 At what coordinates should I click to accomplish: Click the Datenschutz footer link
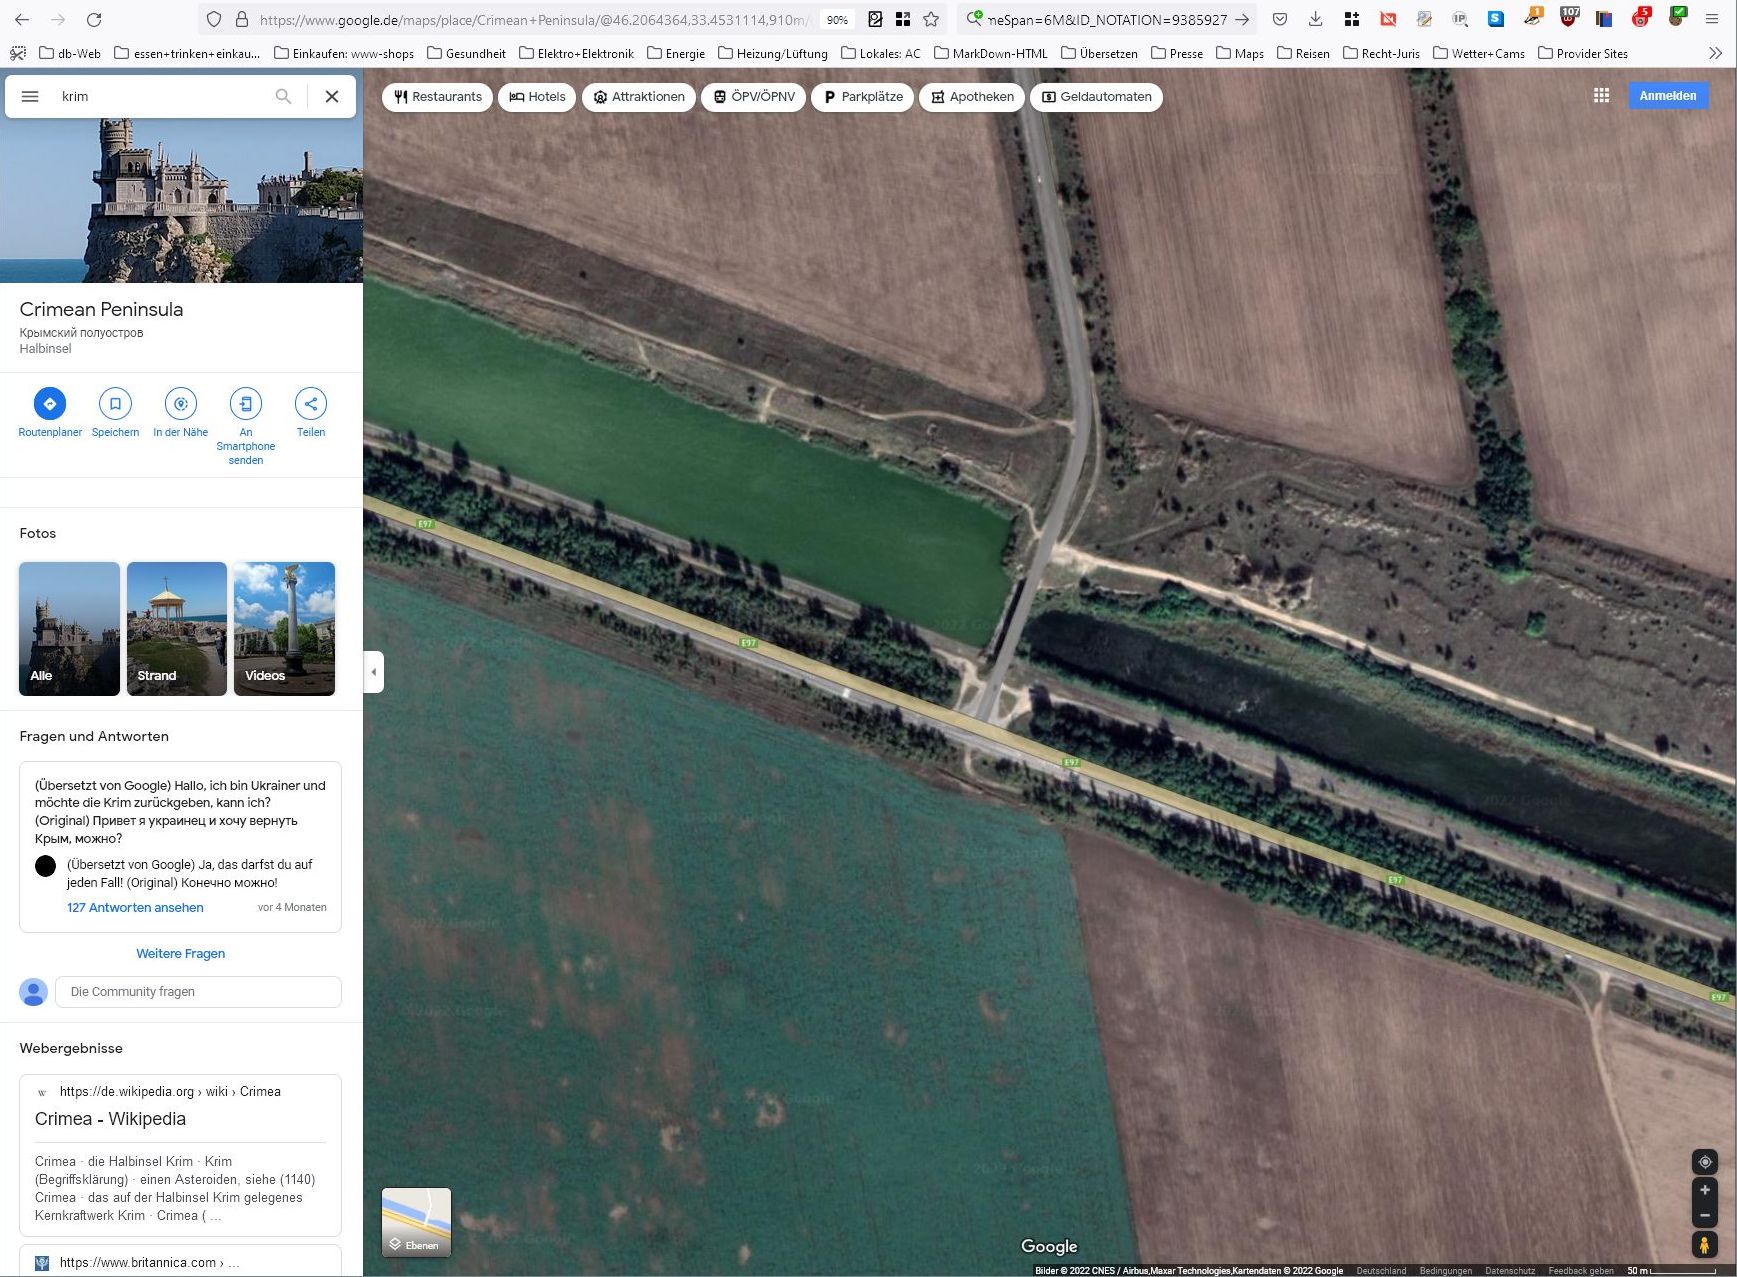pos(1510,1271)
